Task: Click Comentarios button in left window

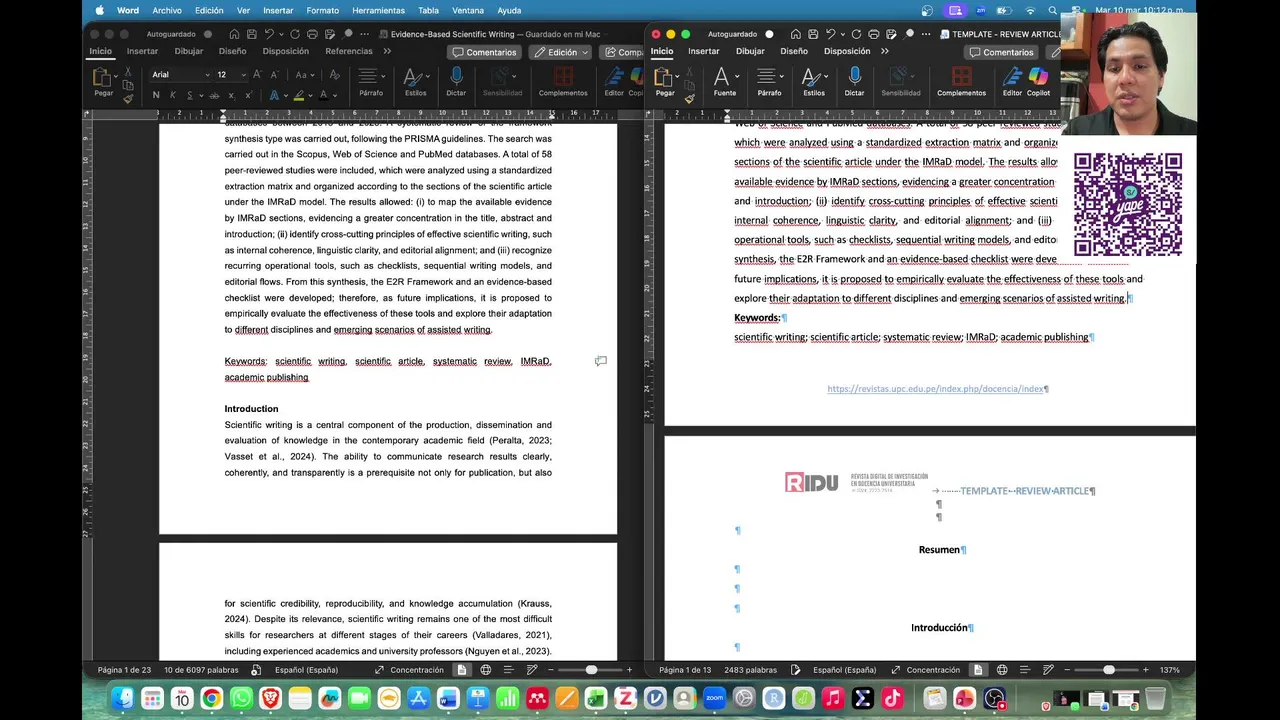Action: pos(484,52)
